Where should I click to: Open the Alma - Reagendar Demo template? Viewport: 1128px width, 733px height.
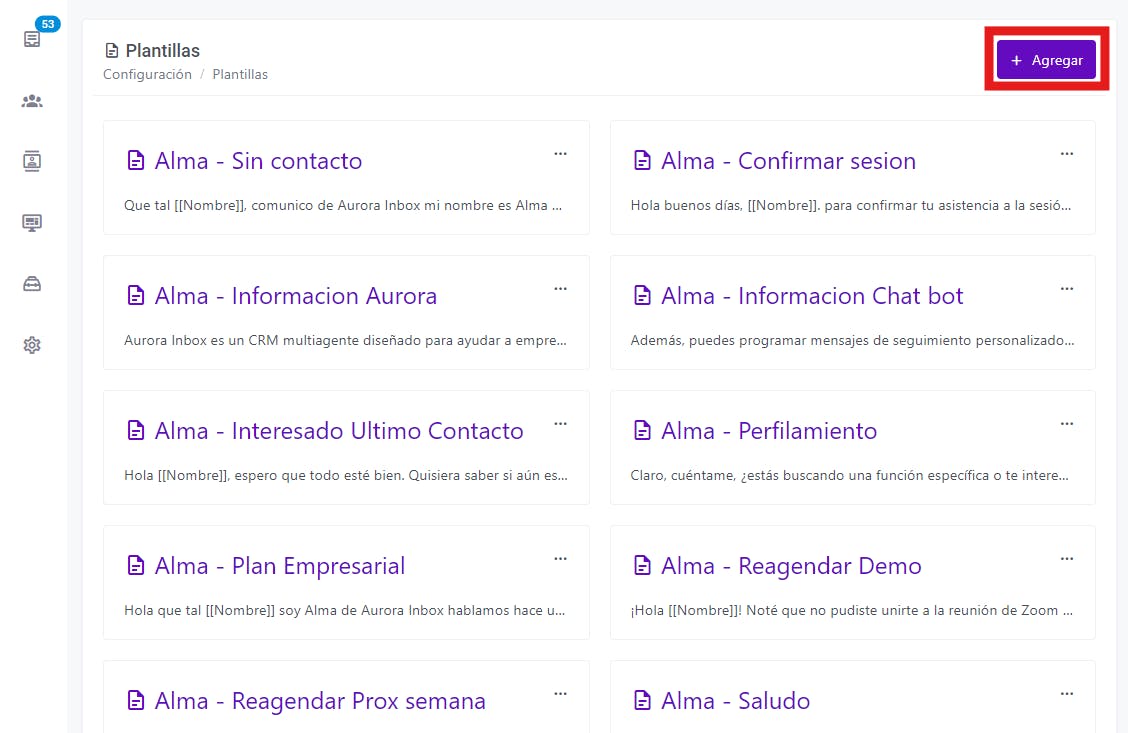(x=791, y=566)
